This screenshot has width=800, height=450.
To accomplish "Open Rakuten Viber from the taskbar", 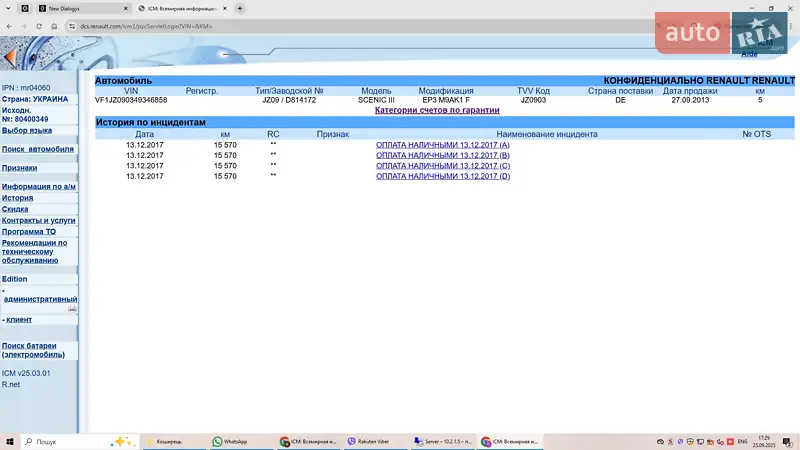I will click(372, 441).
